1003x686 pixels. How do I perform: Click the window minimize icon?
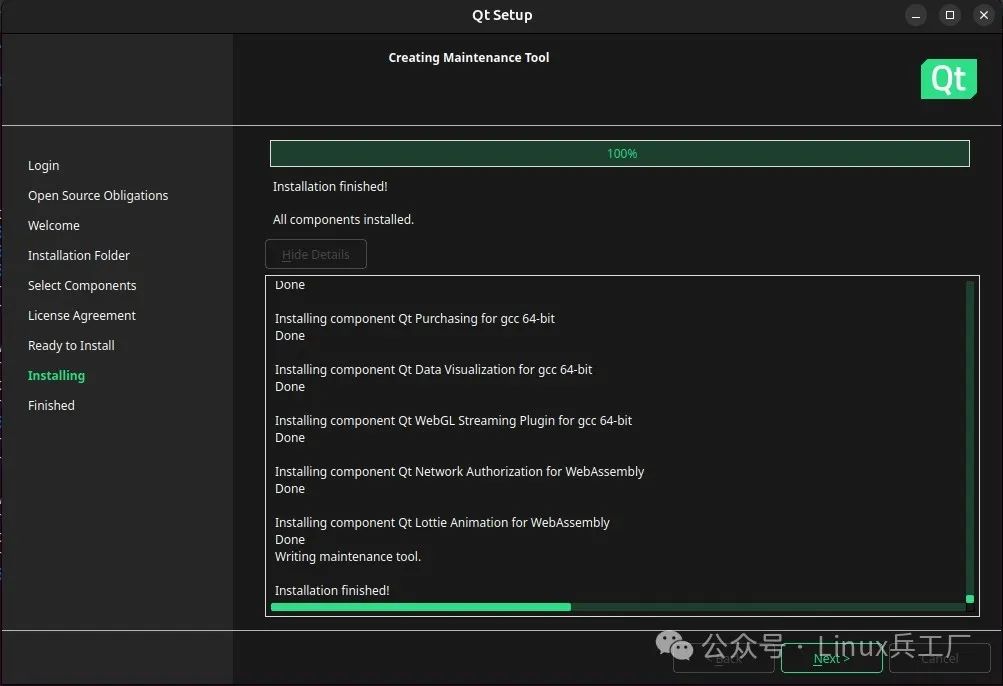point(915,15)
